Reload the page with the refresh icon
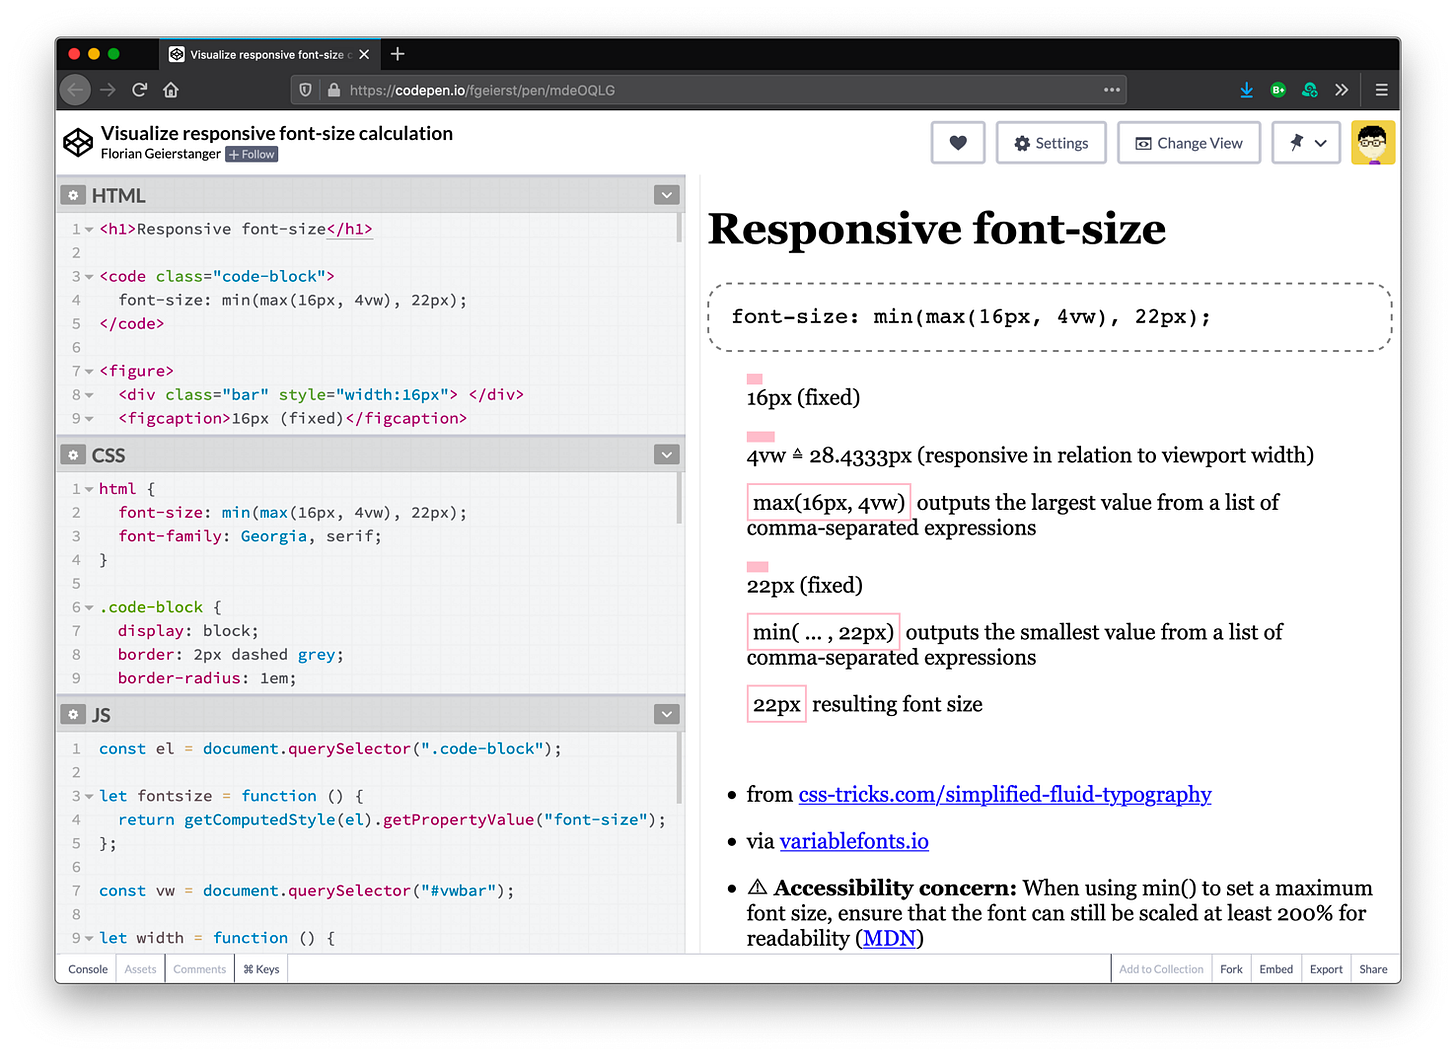Screen dimensions: 1456x1056 [x=139, y=90]
